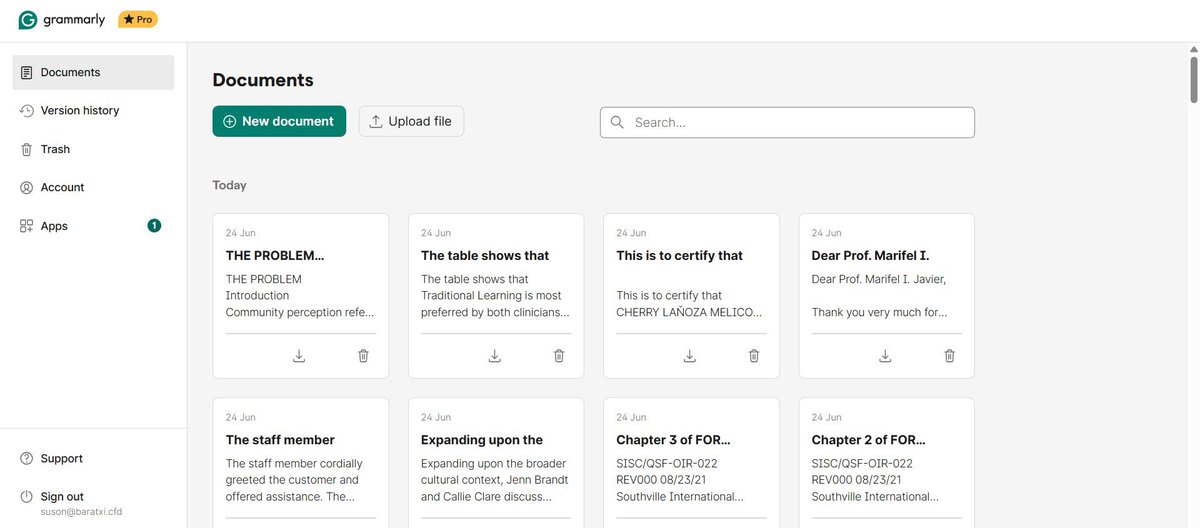1200x528 pixels.
Task: Open 'Chapter 2 of FOR…' document card
Action: coord(887,462)
